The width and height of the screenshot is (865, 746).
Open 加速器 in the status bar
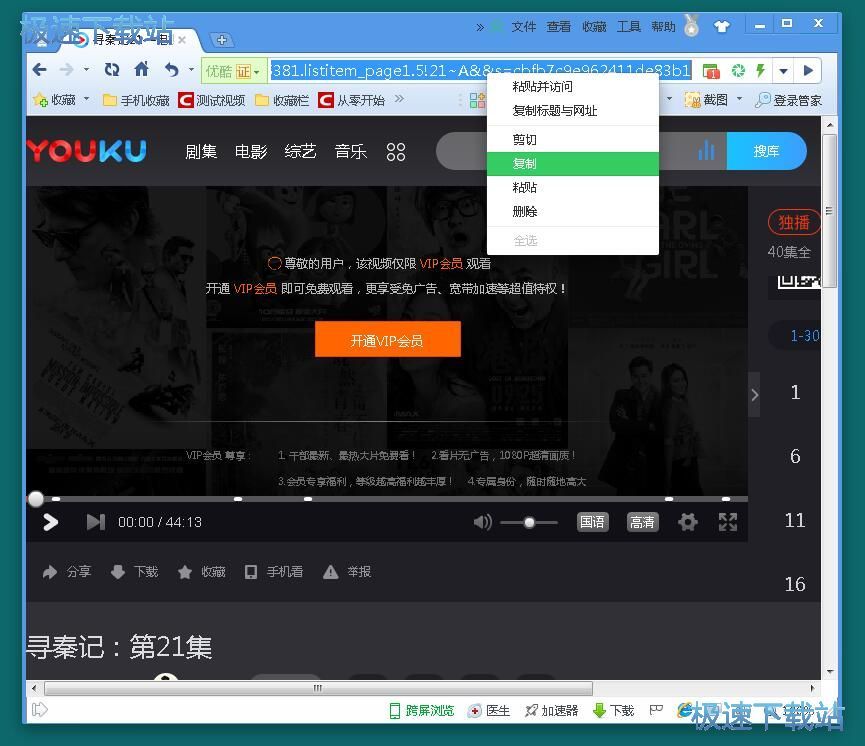click(552, 710)
